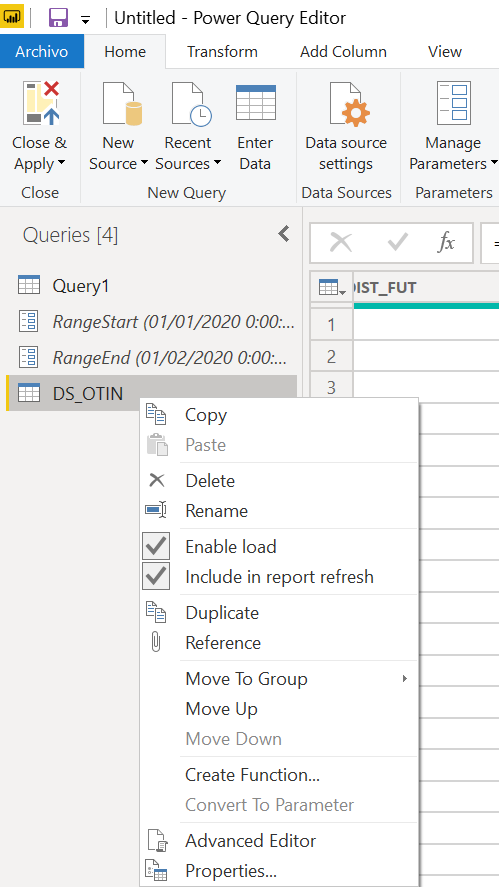This screenshot has height=887, width=499.
Task: Cancel formula edit with the X icon
Action: 341,243
